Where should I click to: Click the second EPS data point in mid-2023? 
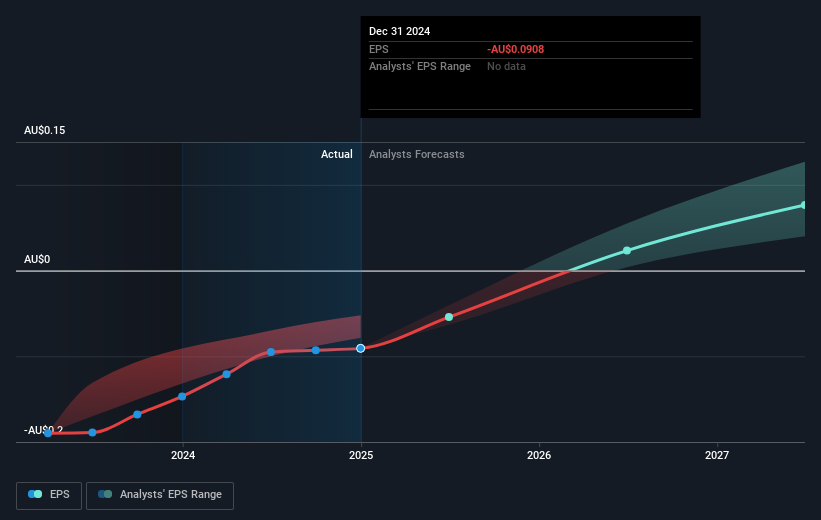click(x=93, y=433)
